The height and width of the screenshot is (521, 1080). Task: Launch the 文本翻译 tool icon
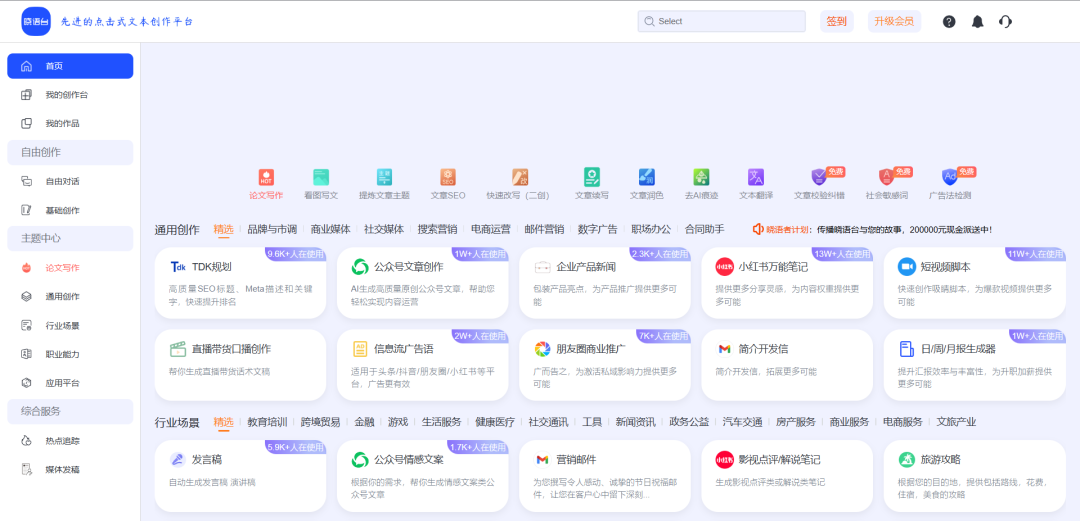point(756,177)
